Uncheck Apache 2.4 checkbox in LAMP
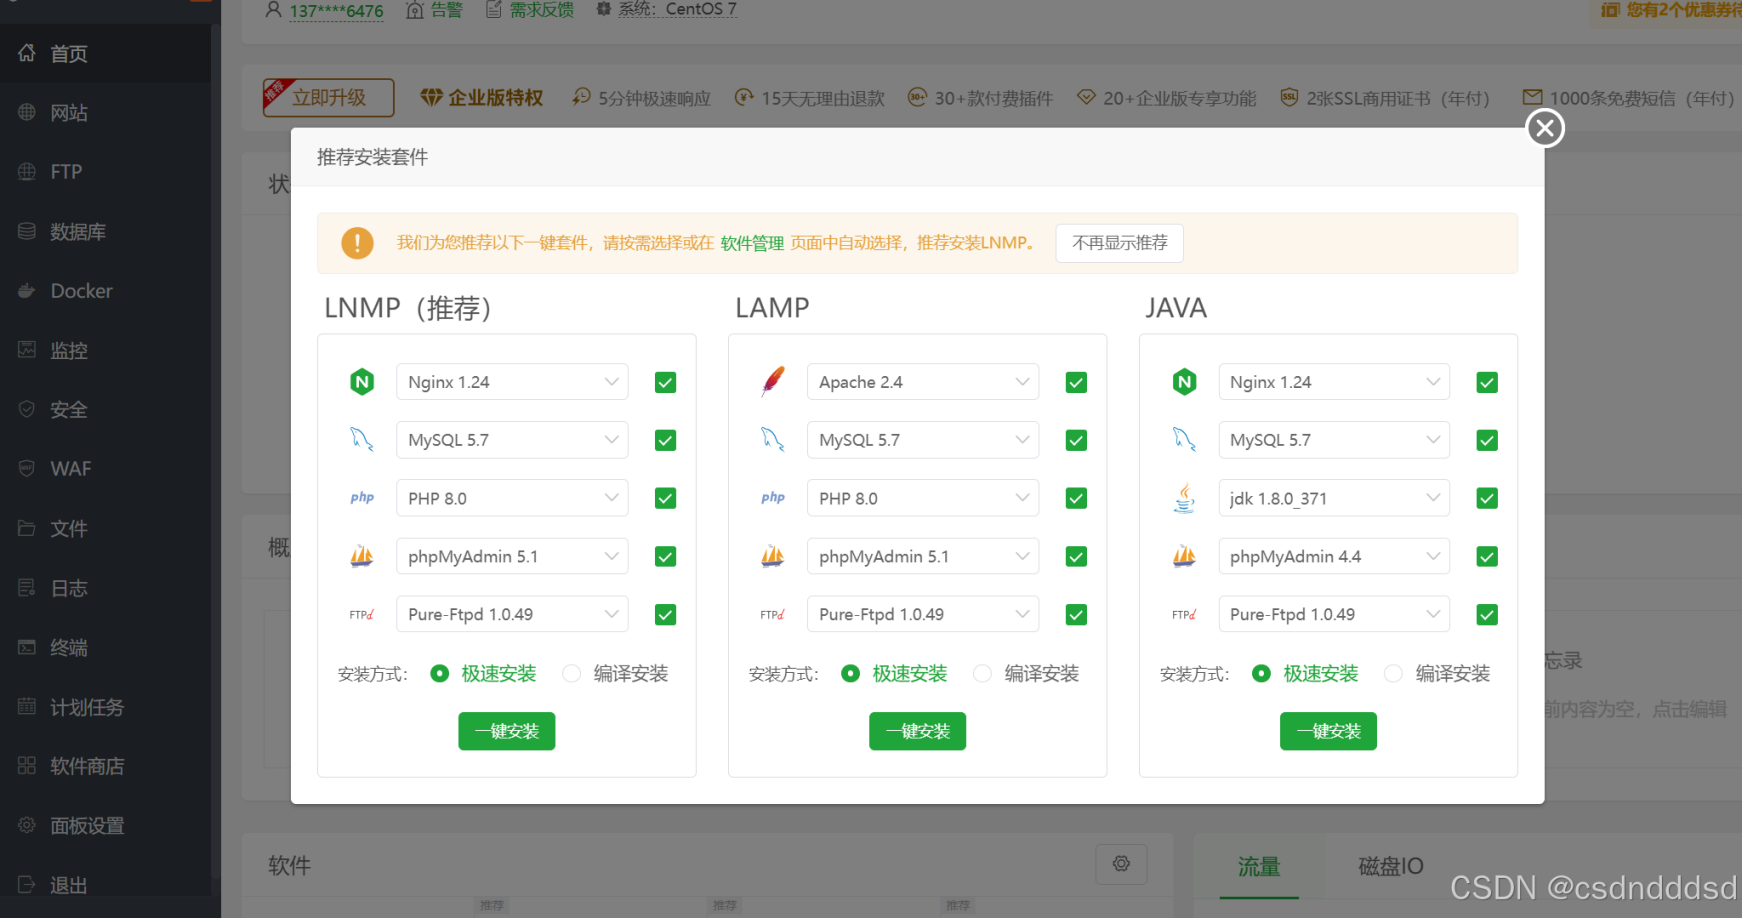Viewport: 1742px width, 918px height. click(1076, 382)
